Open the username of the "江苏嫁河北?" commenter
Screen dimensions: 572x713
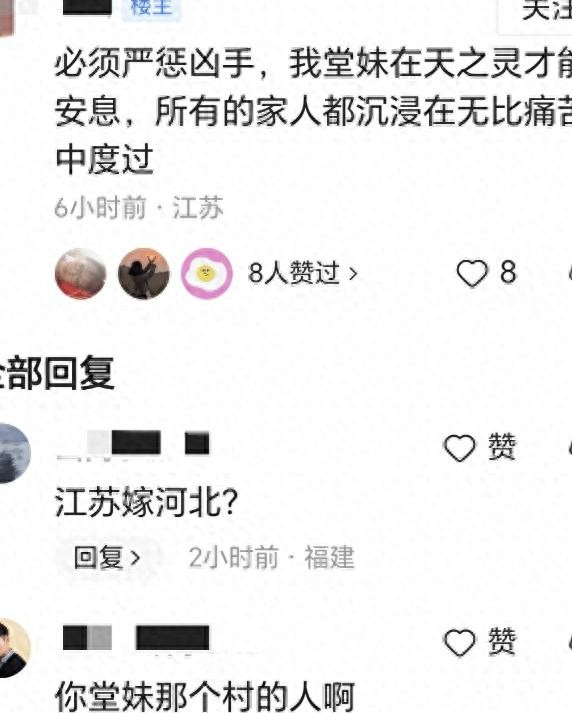click(133, 443)
